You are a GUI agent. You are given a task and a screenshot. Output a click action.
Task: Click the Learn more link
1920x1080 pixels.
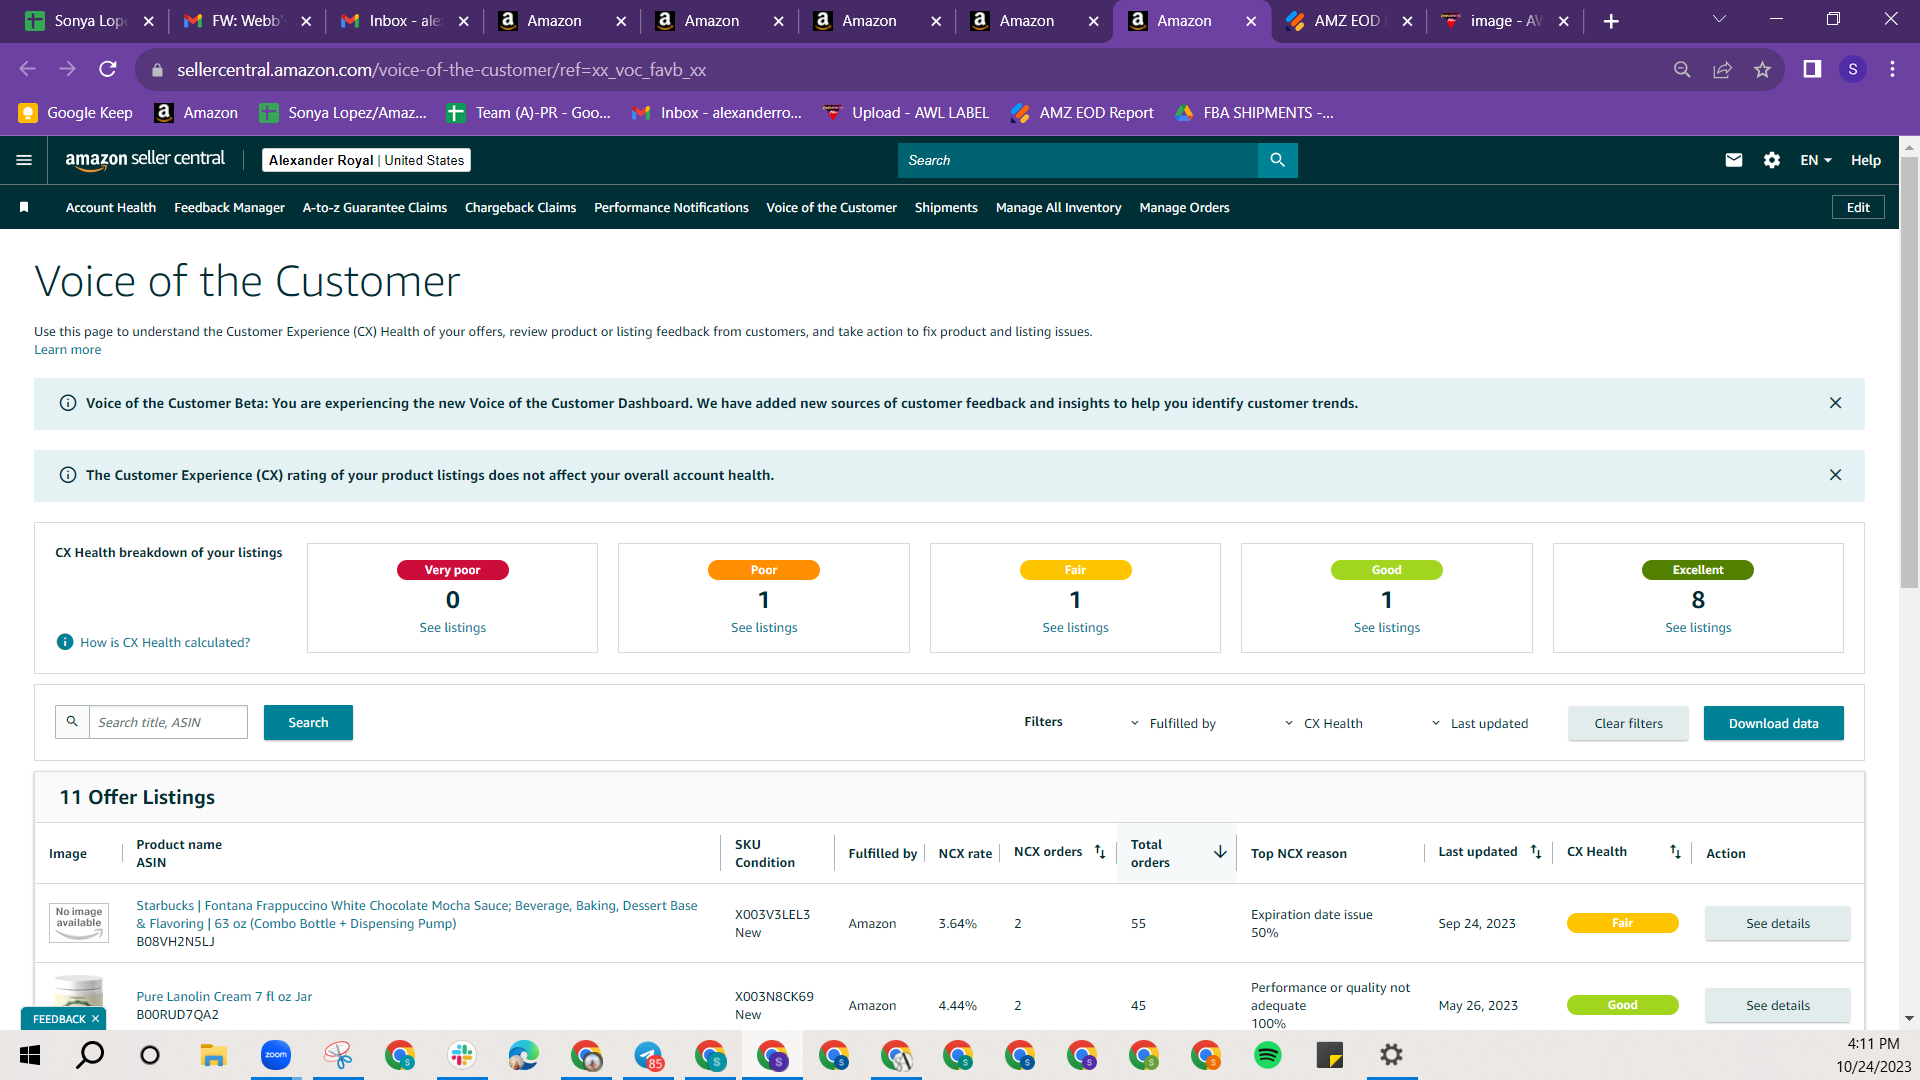(x=67, y=349)
